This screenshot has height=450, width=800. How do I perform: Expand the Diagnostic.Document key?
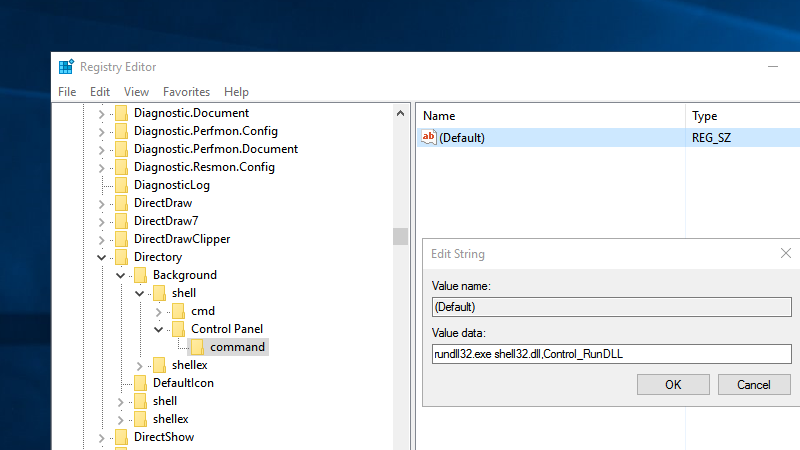[x=102, y=114]
